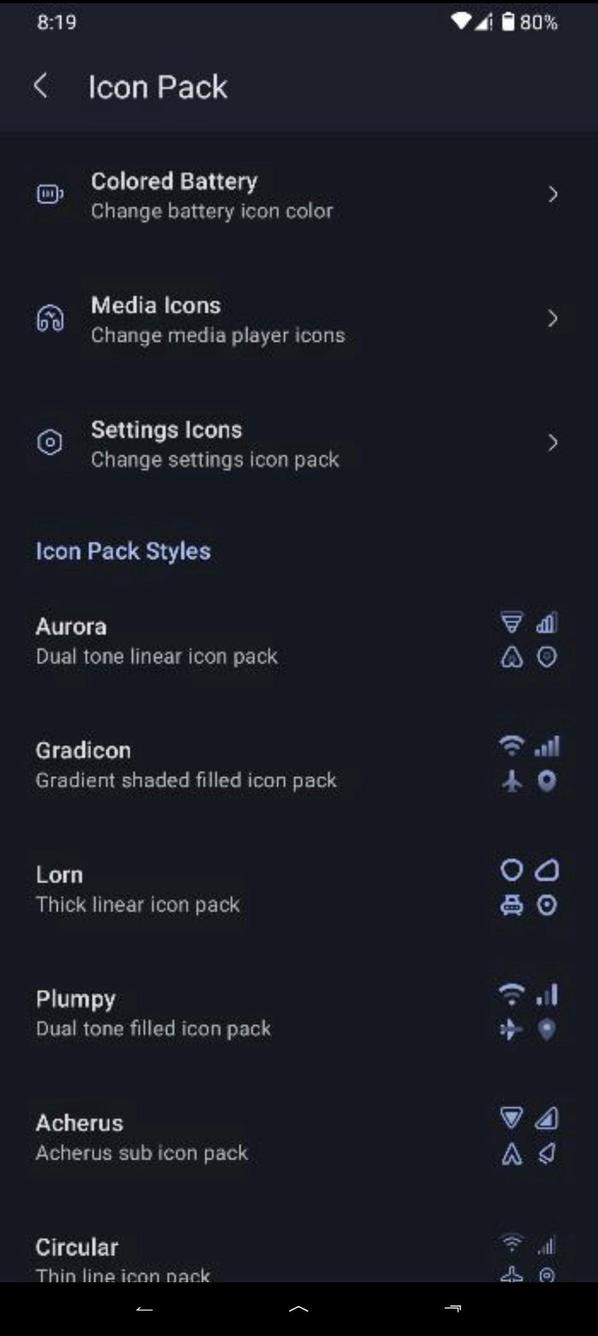
Task: Tap the Lorn icon preview
Action: click(x=529, y=888)
